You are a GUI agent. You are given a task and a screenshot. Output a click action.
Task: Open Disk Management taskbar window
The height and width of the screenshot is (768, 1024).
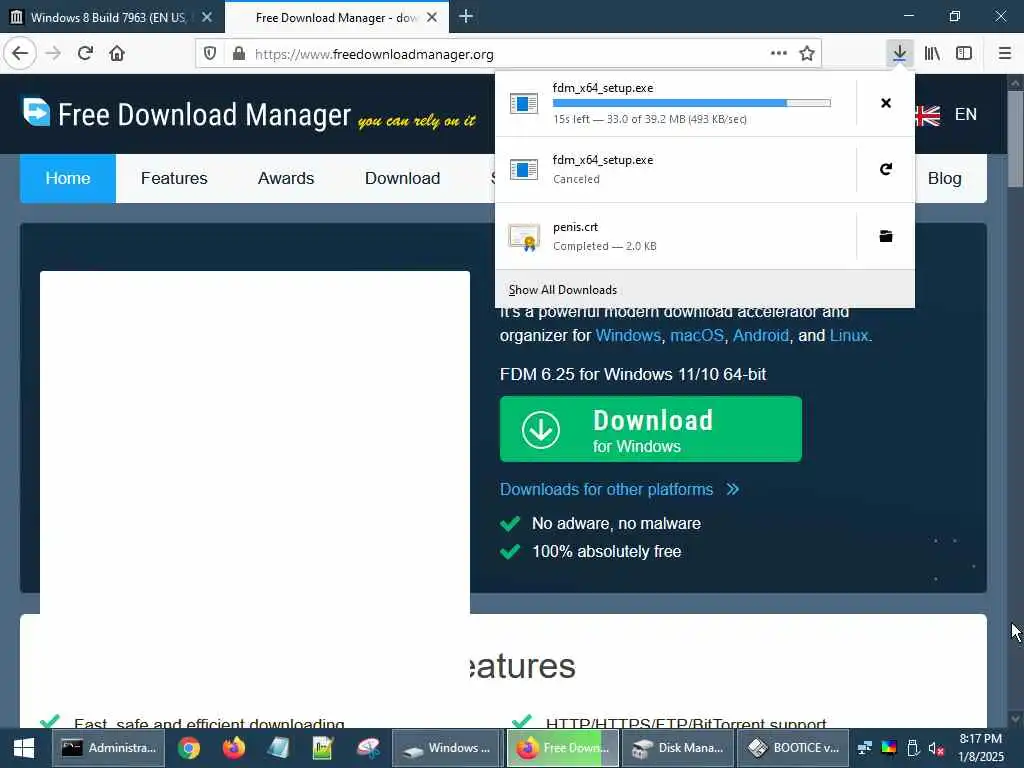click(679, 748)
